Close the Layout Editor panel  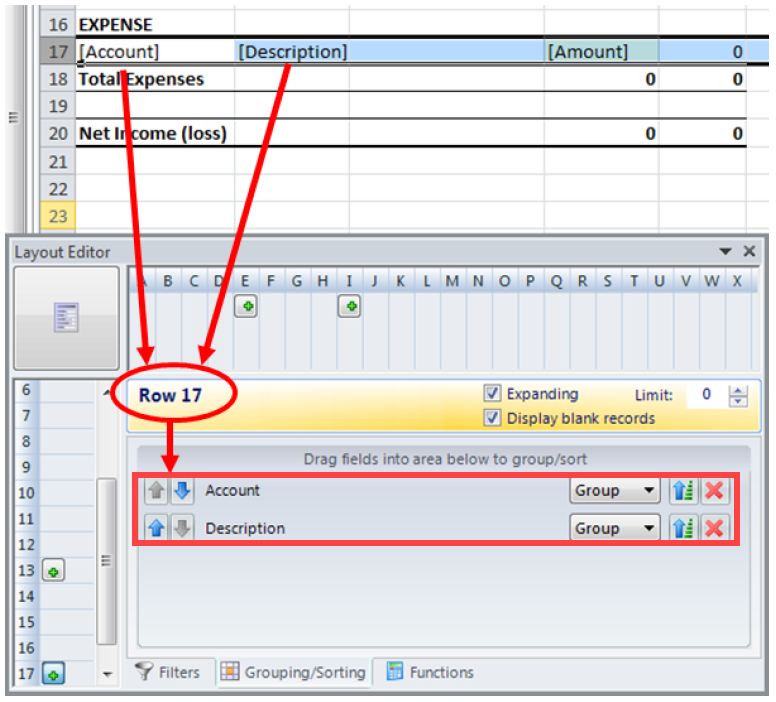coord(749,251)
